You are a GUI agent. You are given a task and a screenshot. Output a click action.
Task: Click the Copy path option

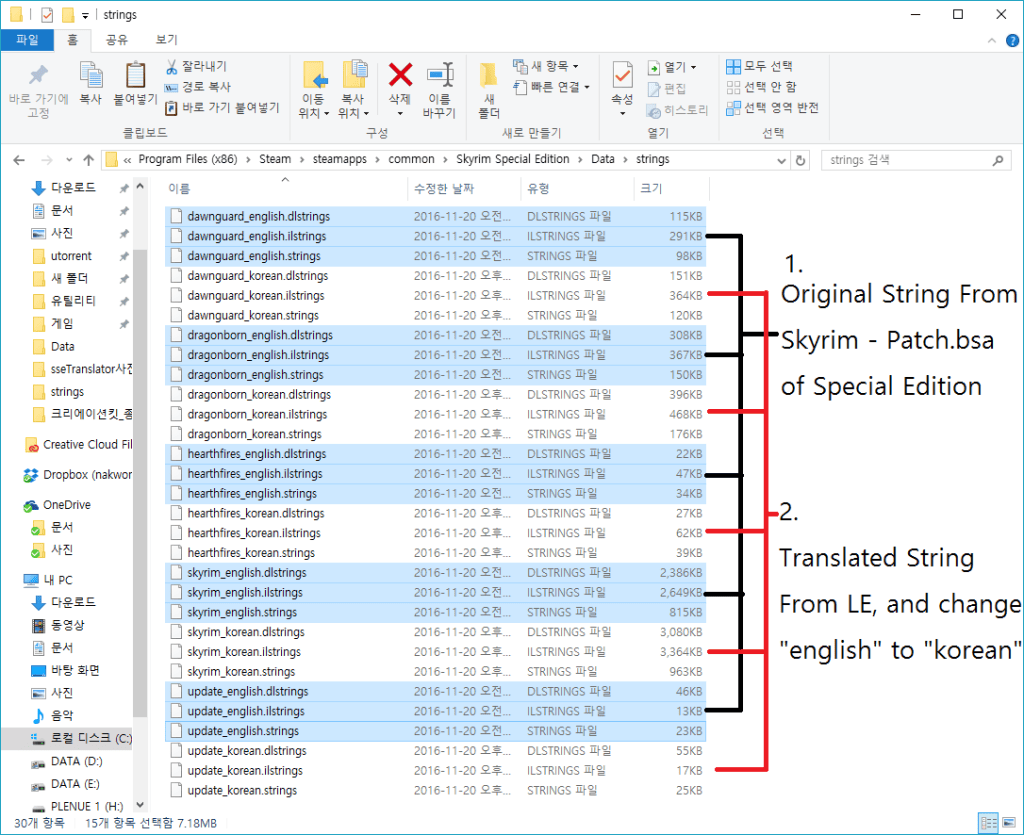click(x=198, y=87)
